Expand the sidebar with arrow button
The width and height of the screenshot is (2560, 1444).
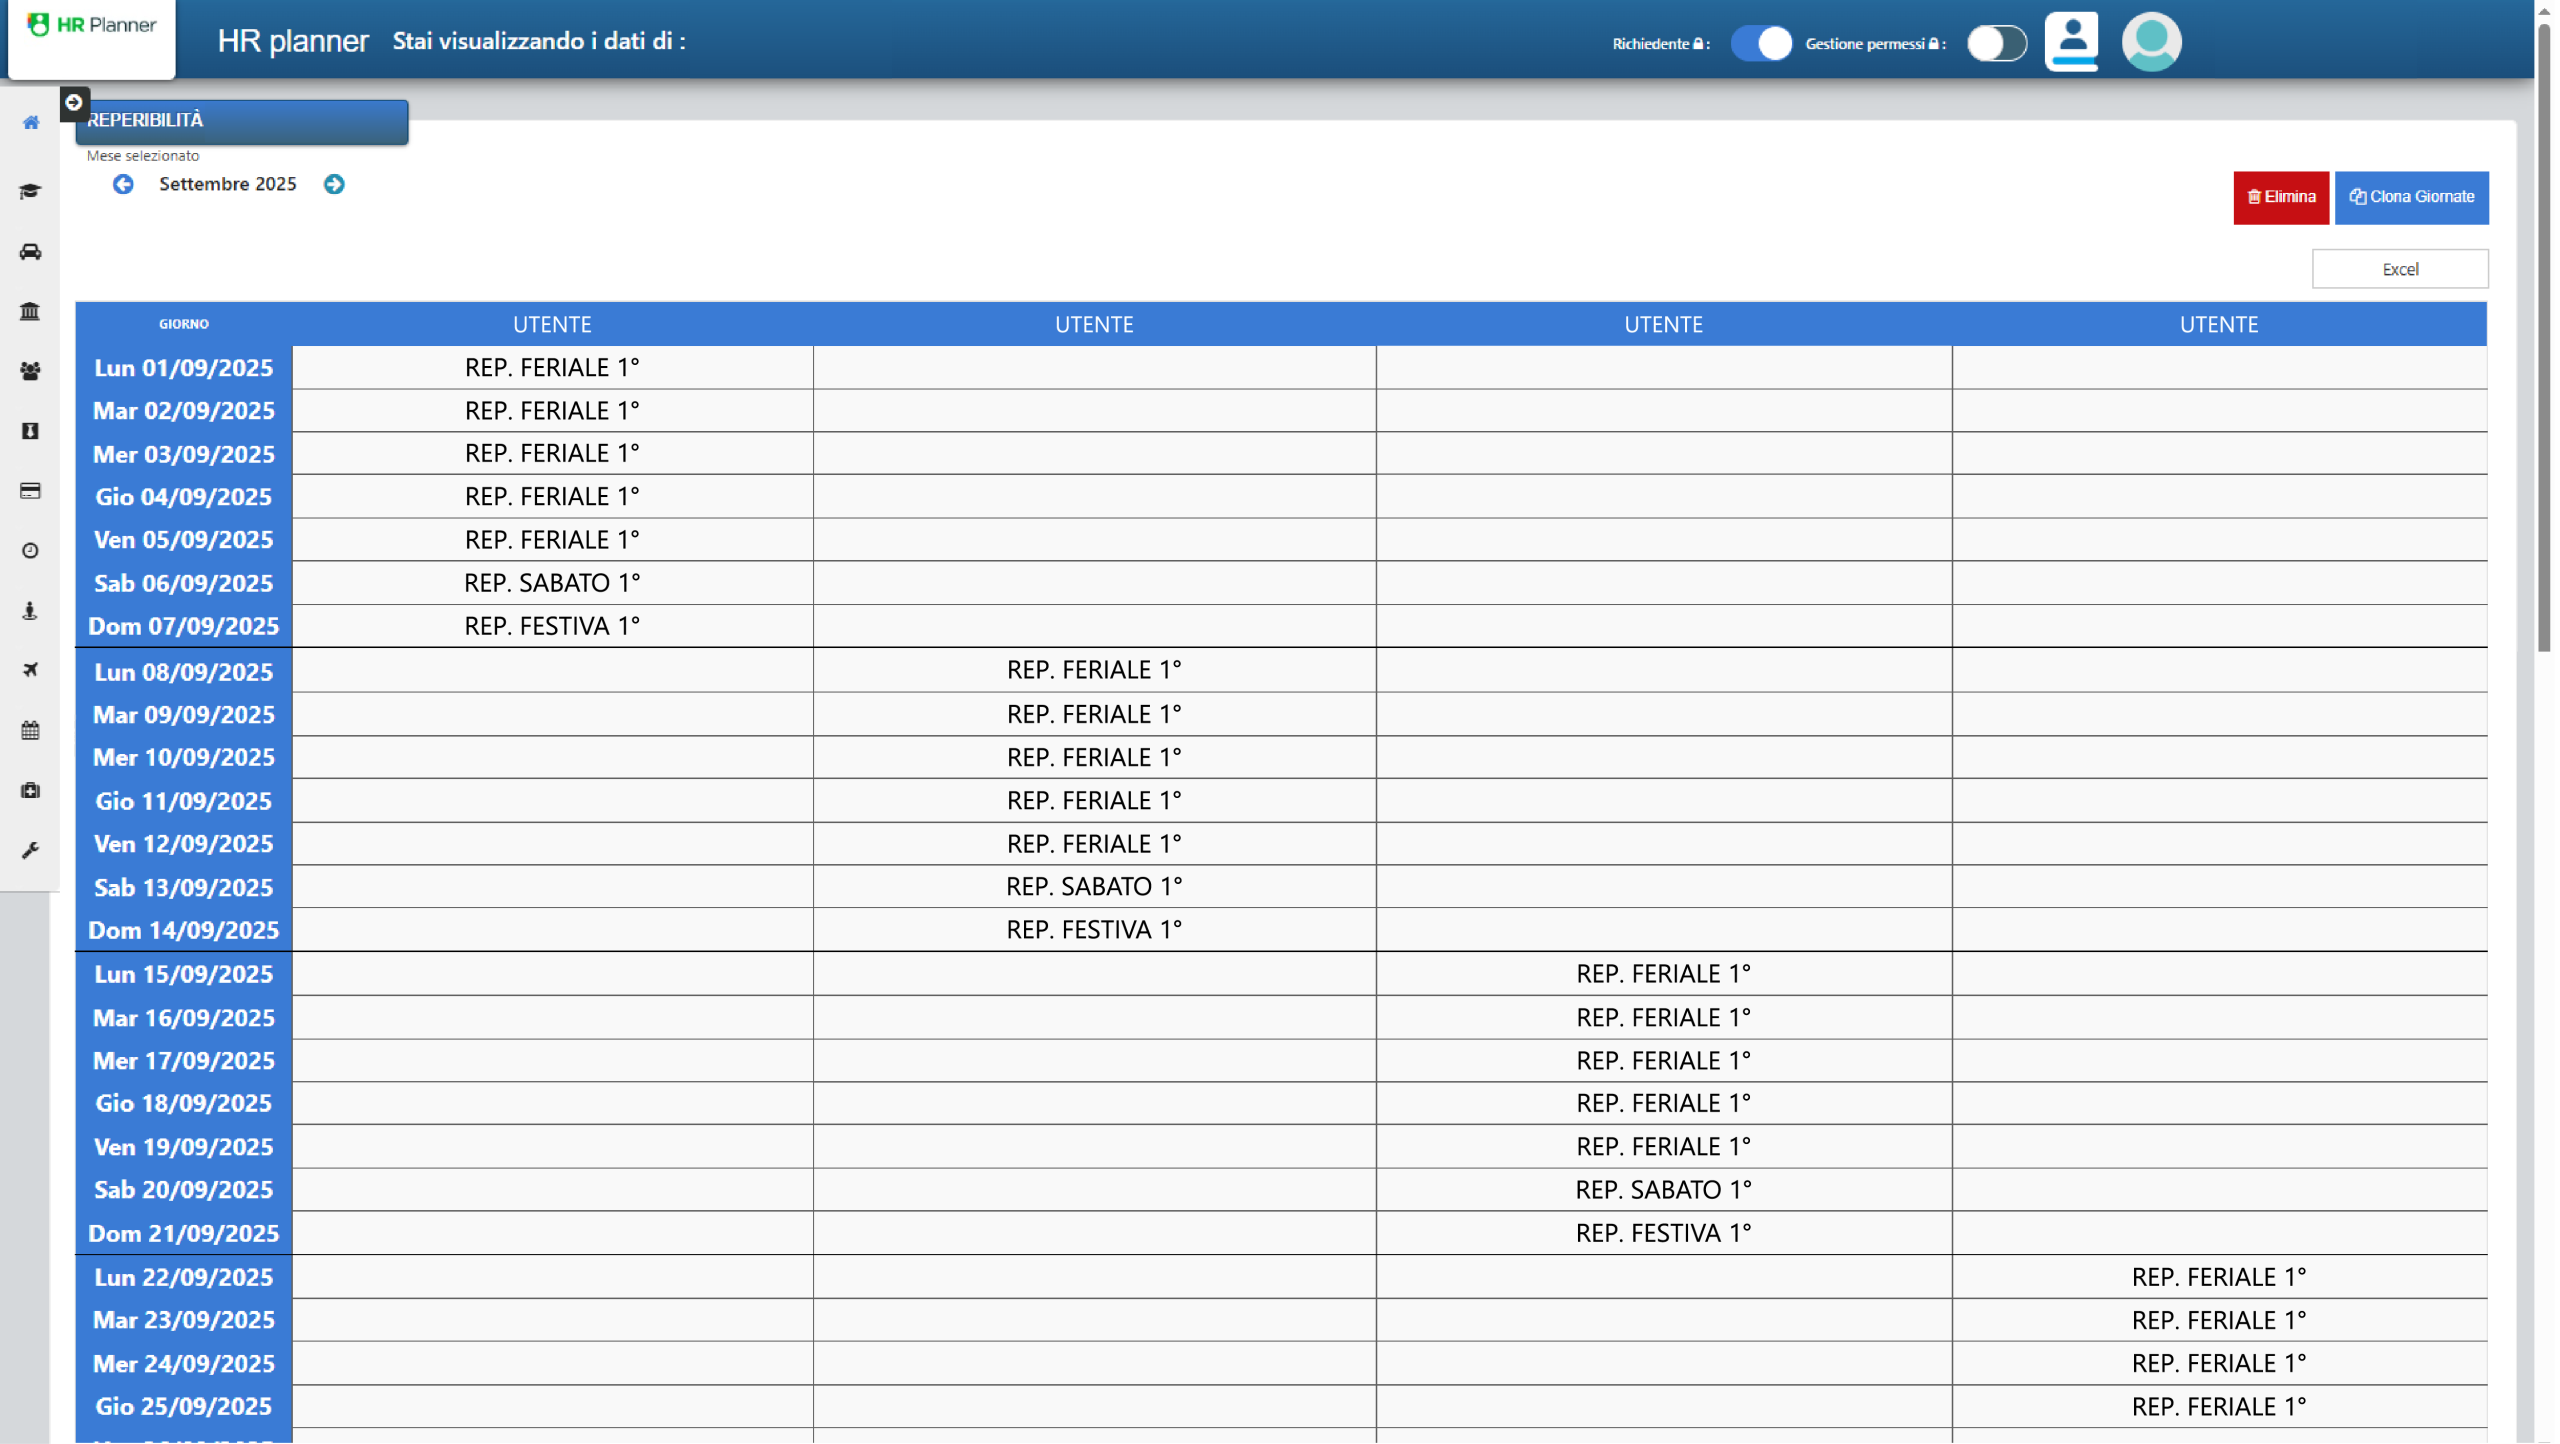73,103
